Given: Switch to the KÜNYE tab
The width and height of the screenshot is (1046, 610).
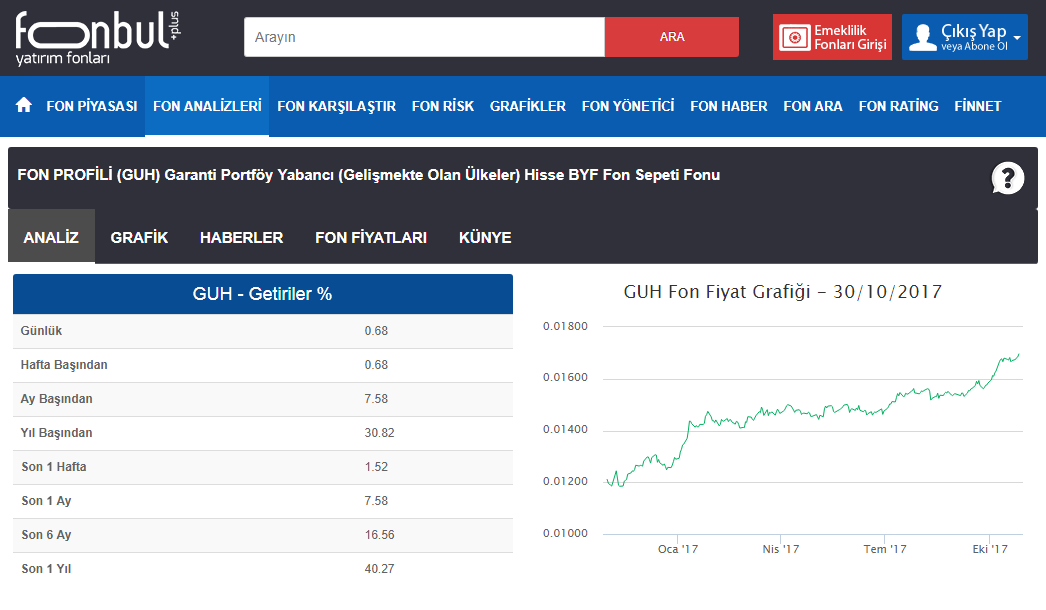Looking at the screenshot, I should pyautogui.click(x=485, y=238).
